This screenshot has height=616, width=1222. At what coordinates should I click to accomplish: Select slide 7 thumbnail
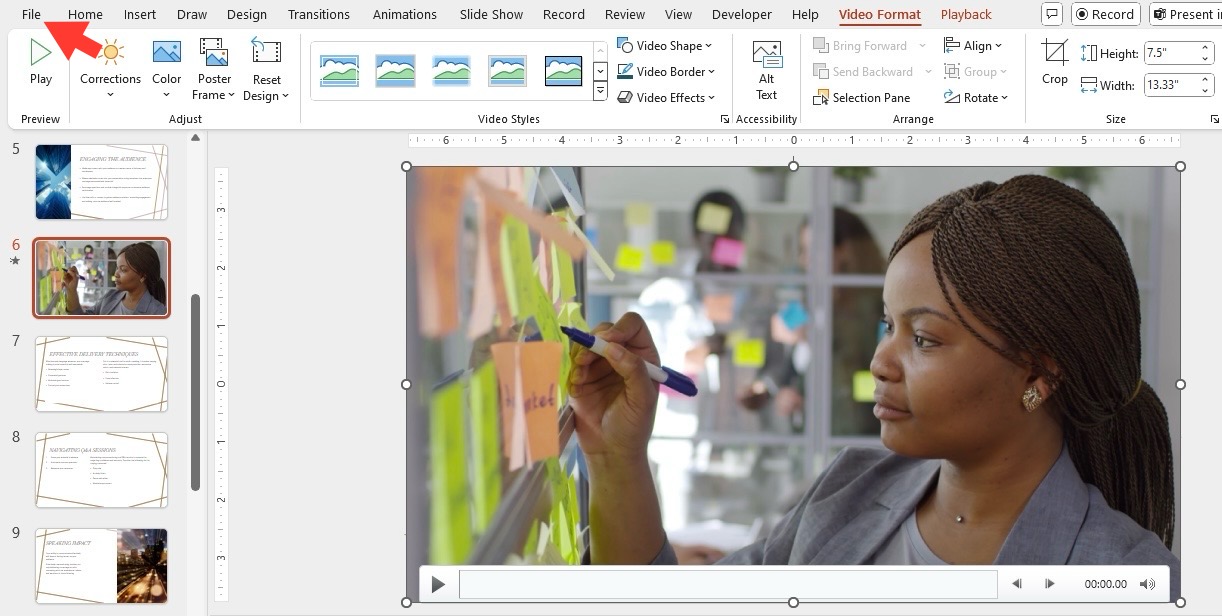pos(101,373)
